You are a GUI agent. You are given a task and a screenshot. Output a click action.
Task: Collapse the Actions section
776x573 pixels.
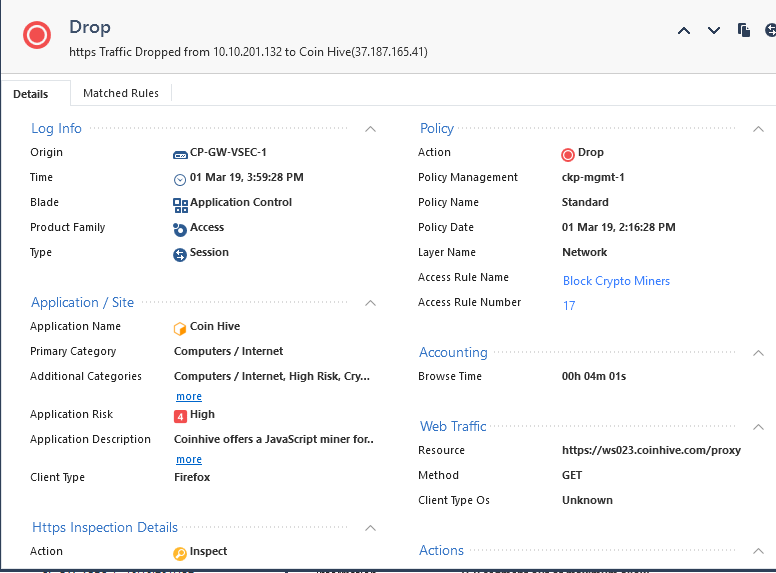click(x=758, y=551)
